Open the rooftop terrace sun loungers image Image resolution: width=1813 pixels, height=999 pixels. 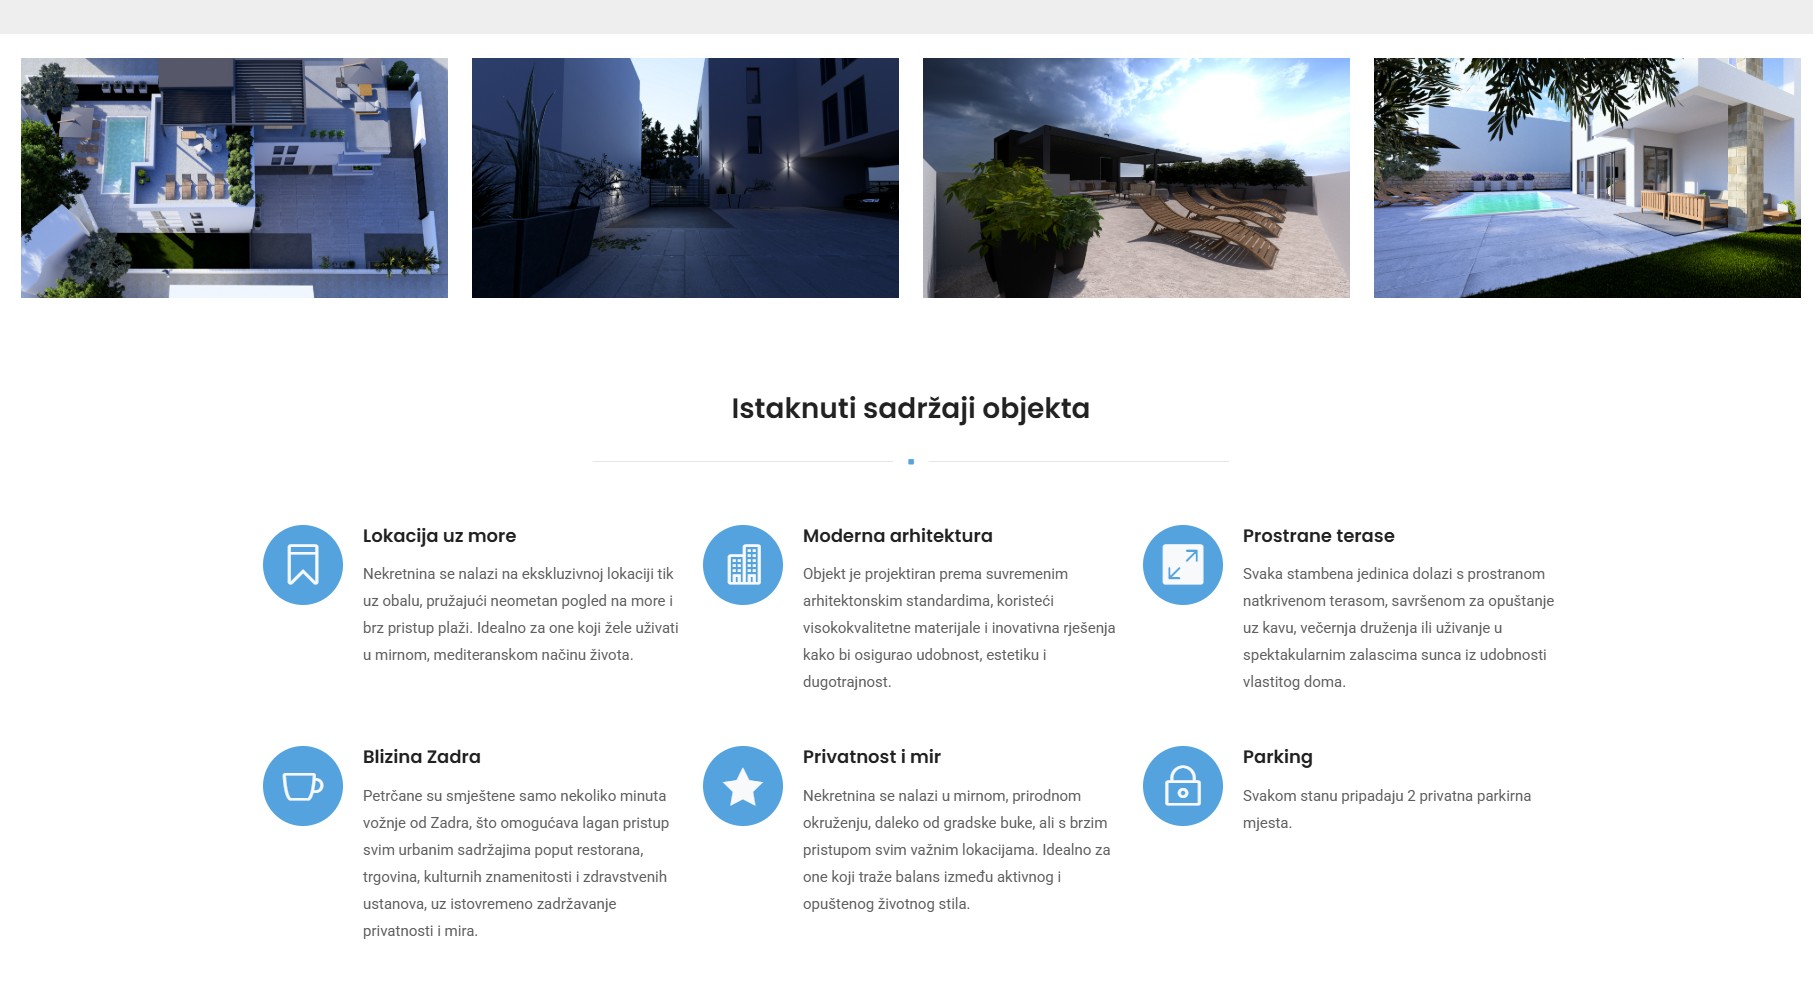pyautogui.click(x=1136, y=178)
